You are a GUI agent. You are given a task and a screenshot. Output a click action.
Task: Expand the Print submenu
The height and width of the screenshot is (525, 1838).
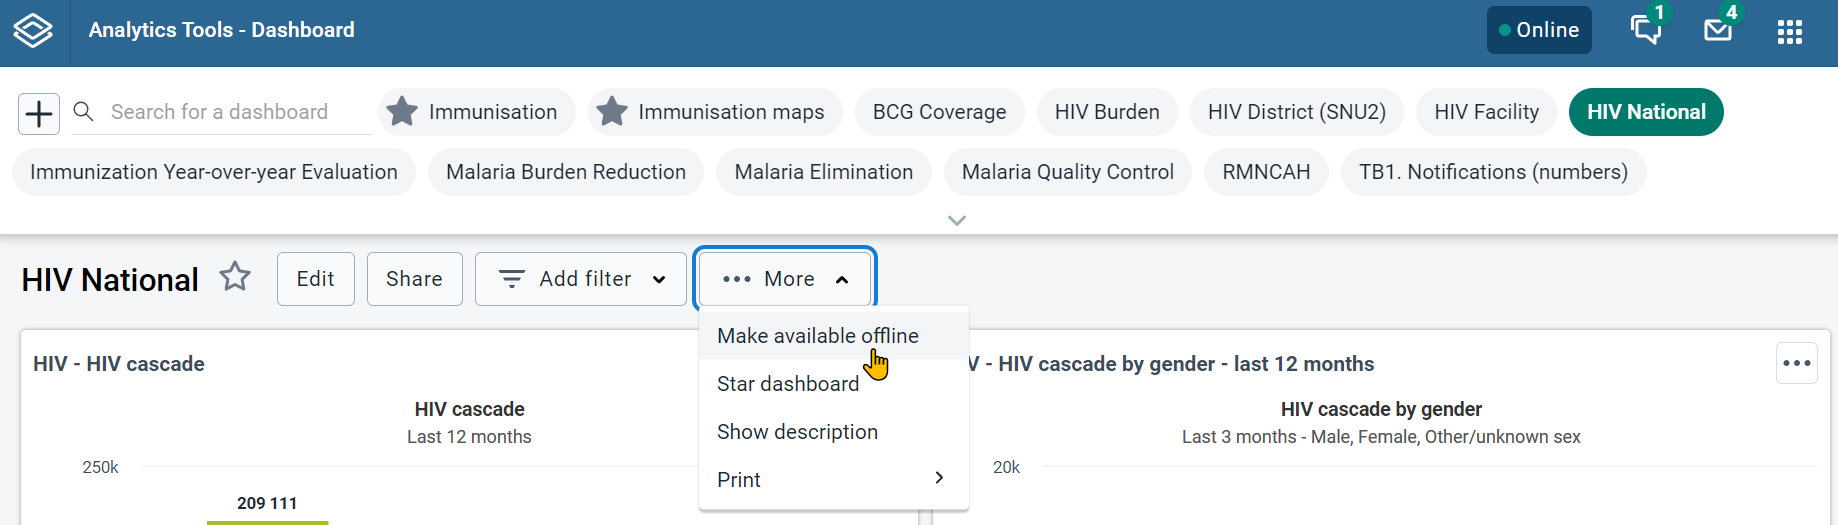click(834, 480)
